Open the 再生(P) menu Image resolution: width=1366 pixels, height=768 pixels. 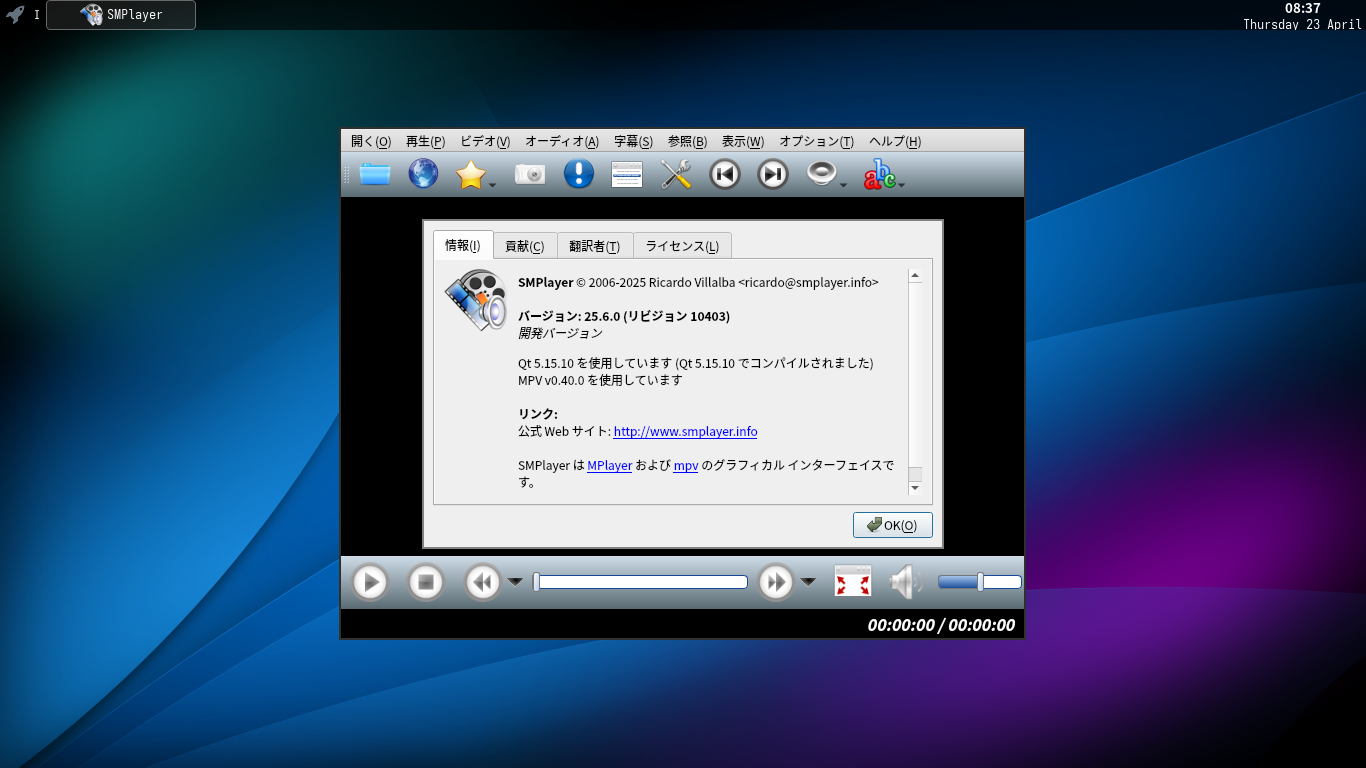point(425,141)
